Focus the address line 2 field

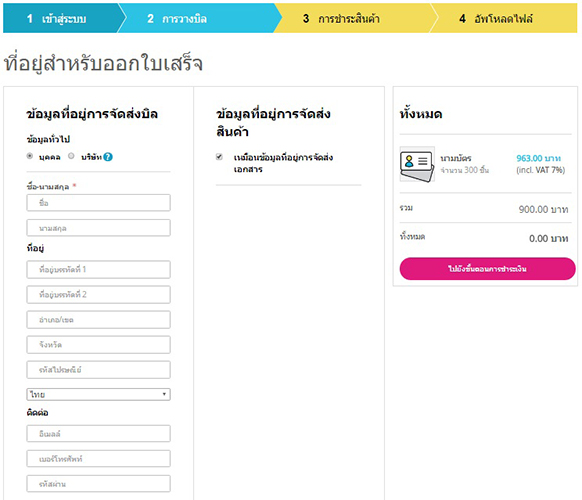point(98,295)
